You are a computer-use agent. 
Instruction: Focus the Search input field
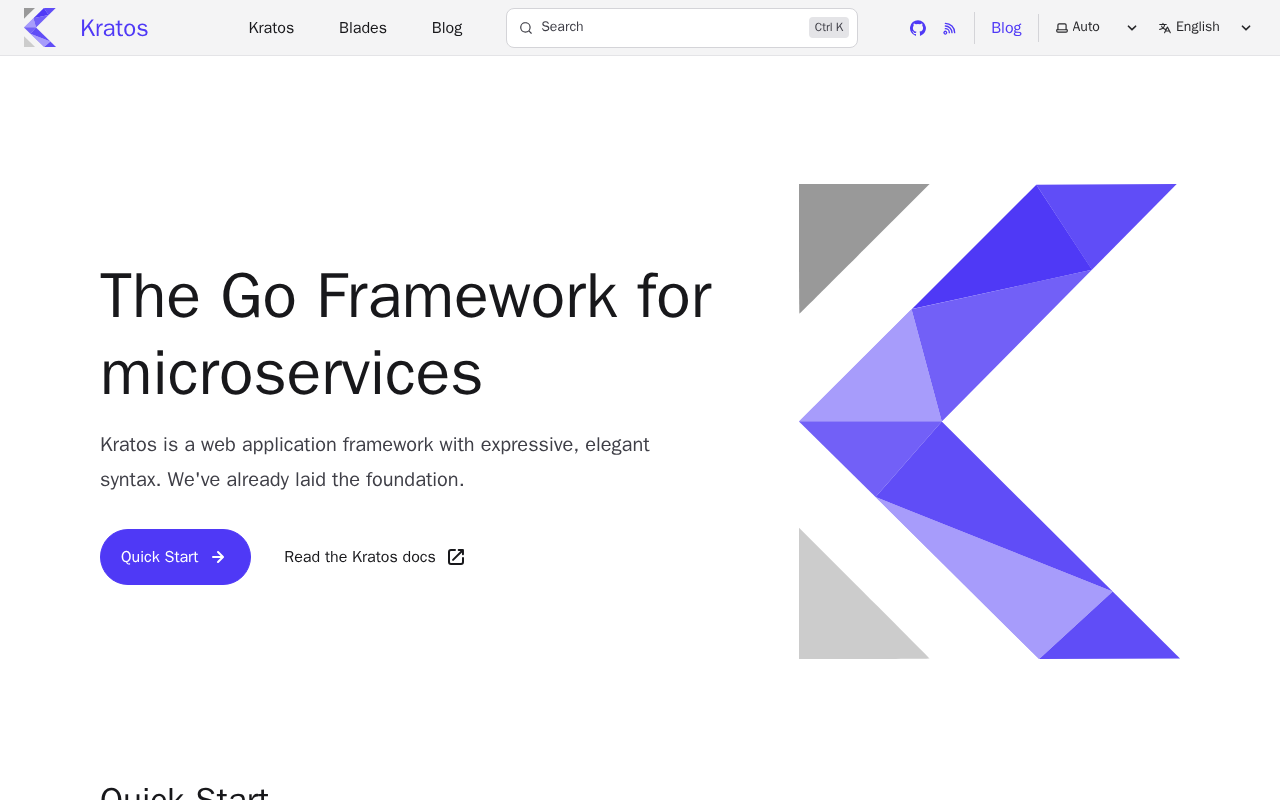pyautogui.click(x=682, y=28)
